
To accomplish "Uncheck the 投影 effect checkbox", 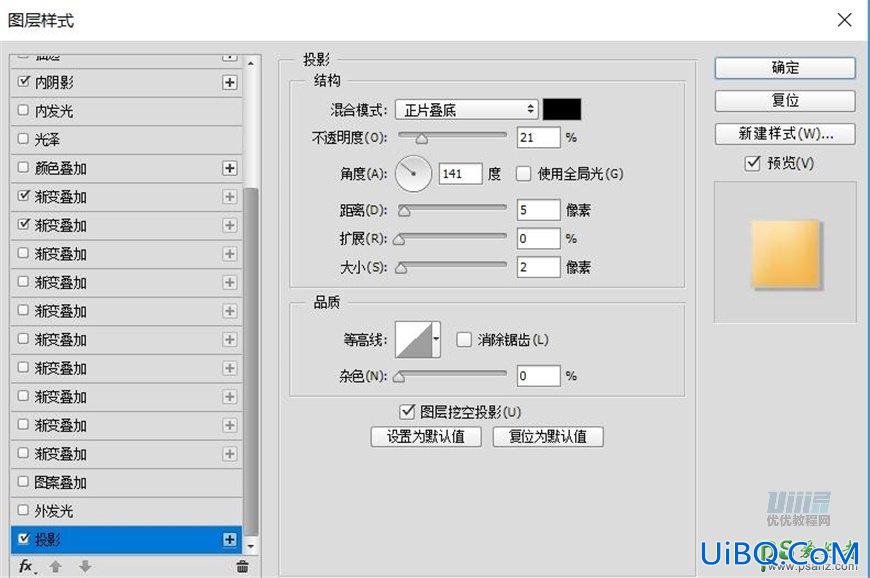I will (x=23, y=539).
